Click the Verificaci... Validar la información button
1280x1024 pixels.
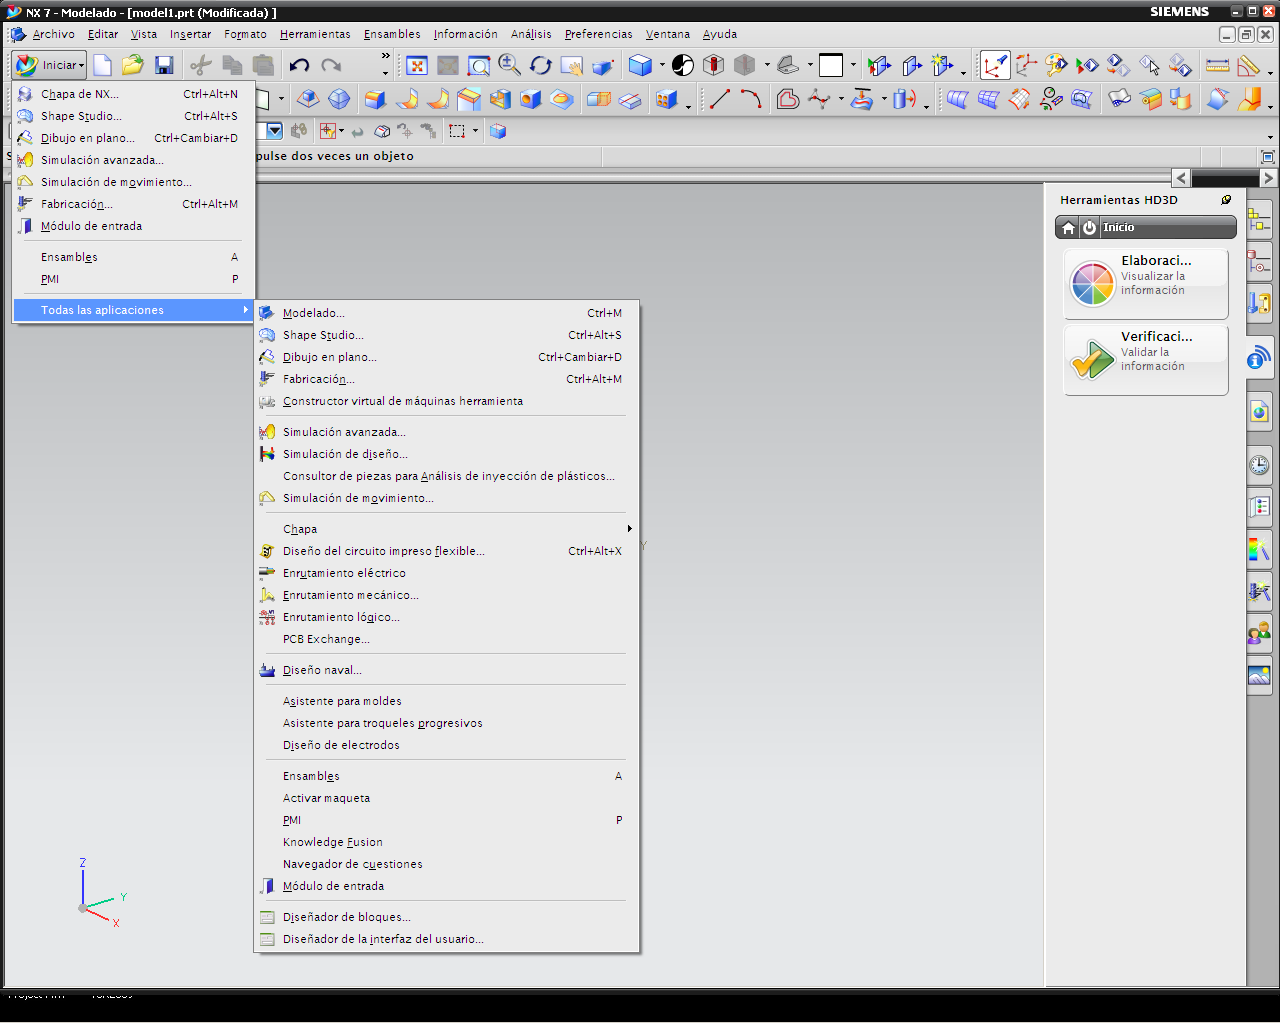(1146, 360)
